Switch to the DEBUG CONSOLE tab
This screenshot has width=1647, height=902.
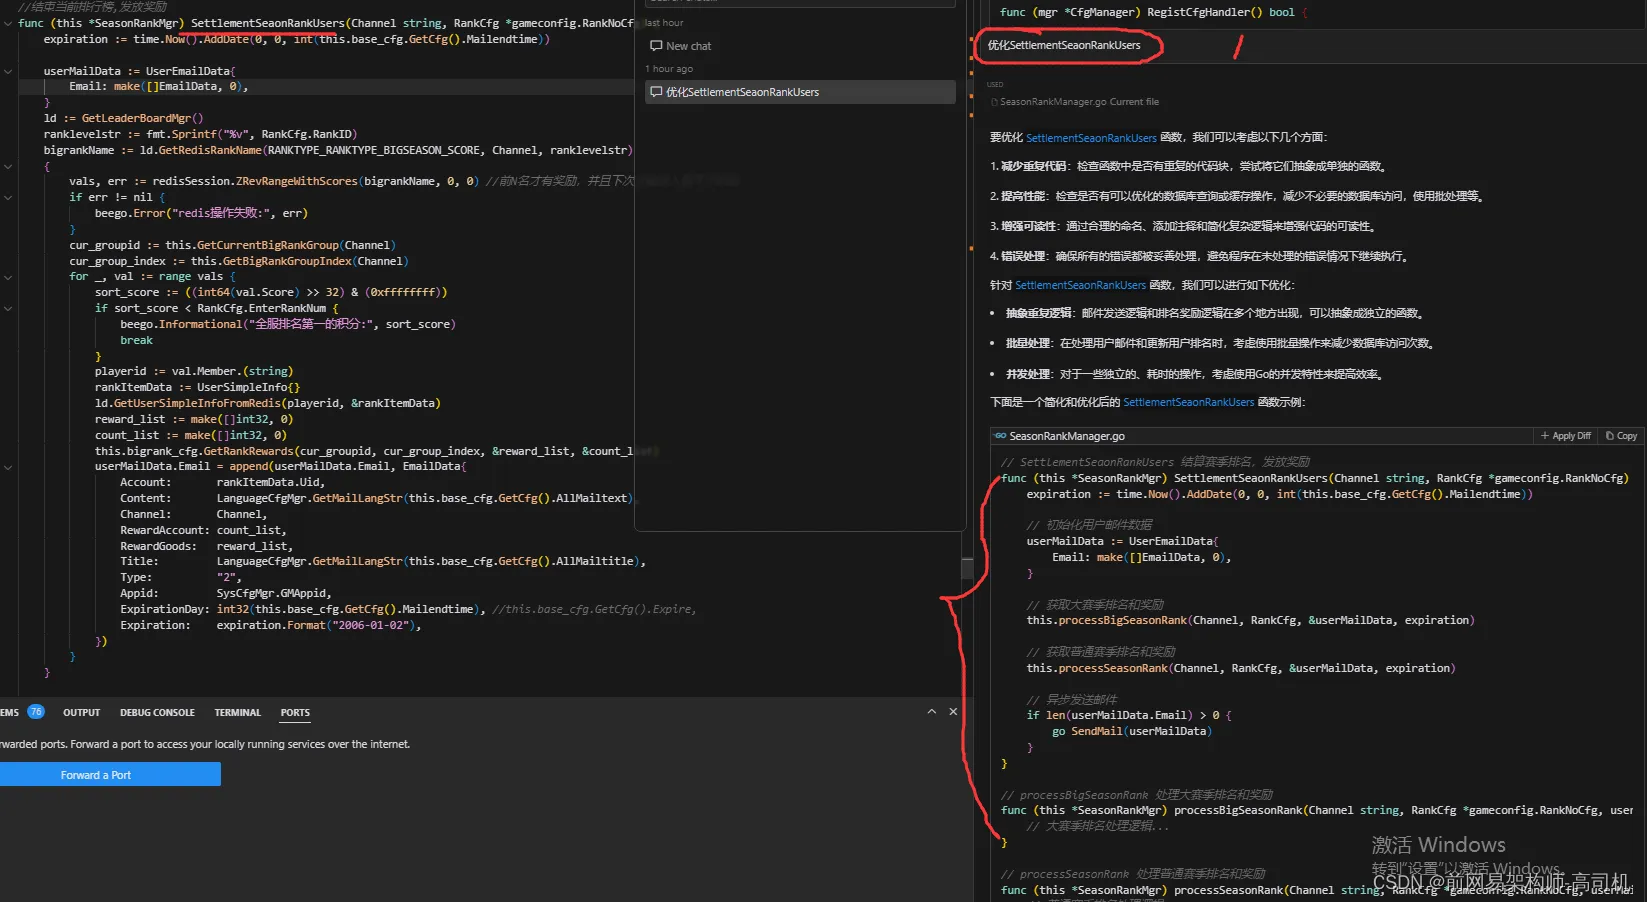click(157, 713)
